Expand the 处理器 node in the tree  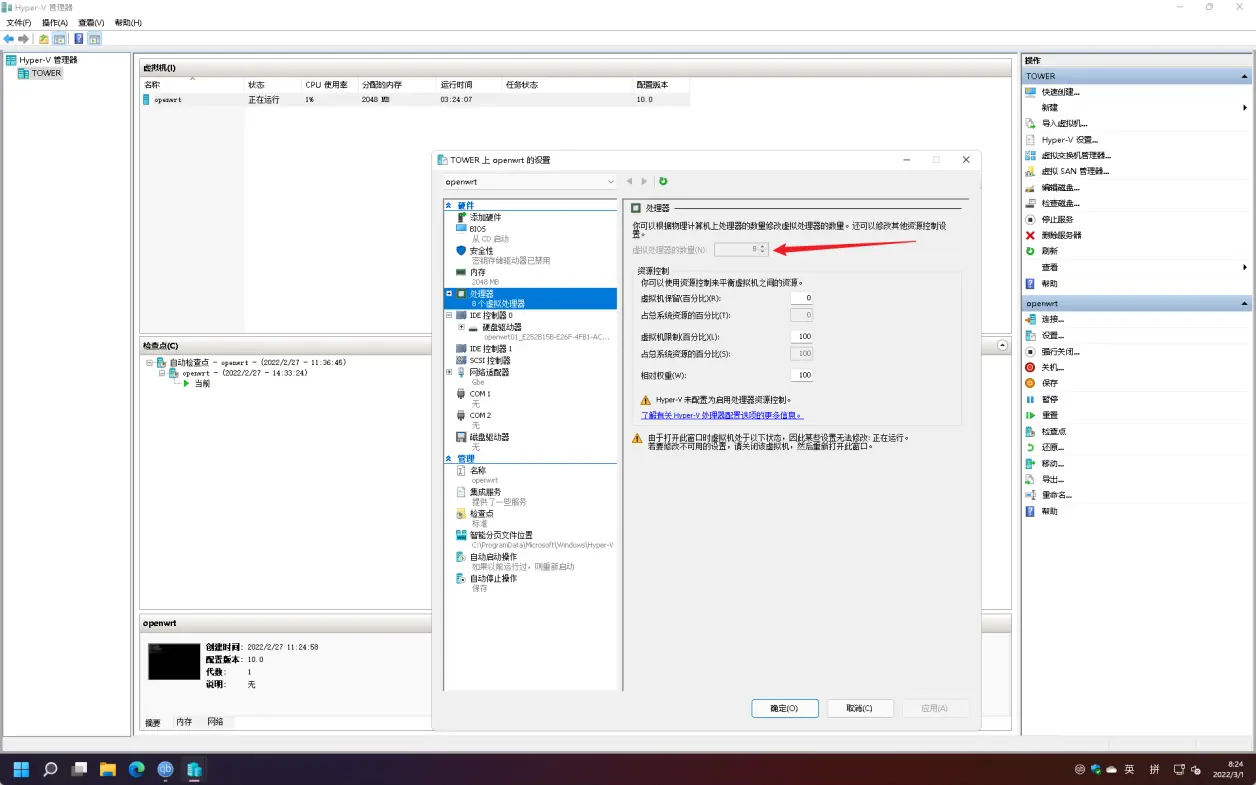tap(449, 293)
